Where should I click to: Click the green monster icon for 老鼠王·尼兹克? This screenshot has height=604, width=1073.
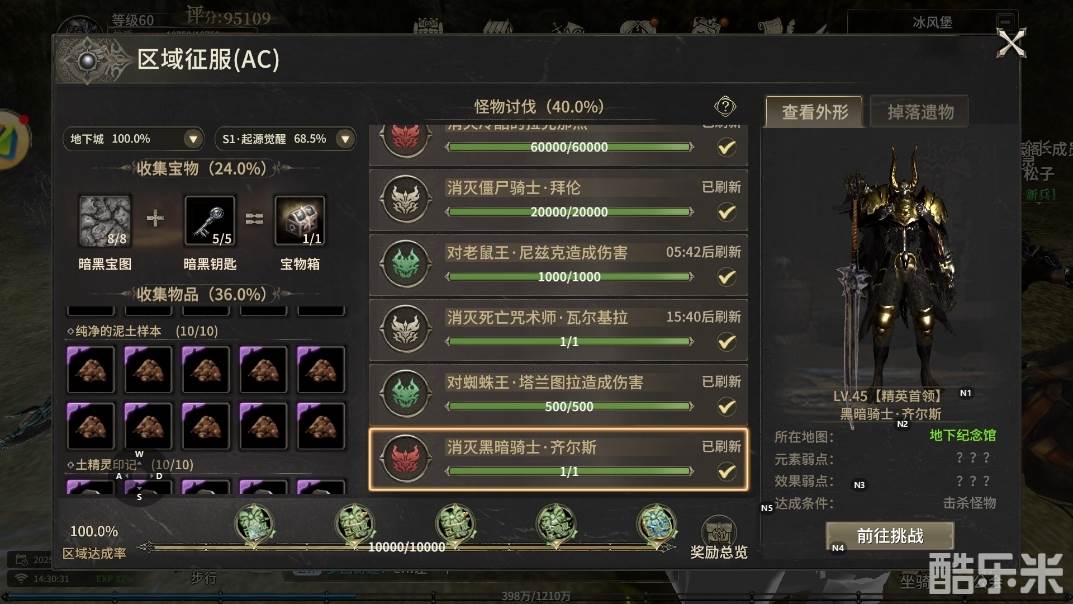click(406, 263)
